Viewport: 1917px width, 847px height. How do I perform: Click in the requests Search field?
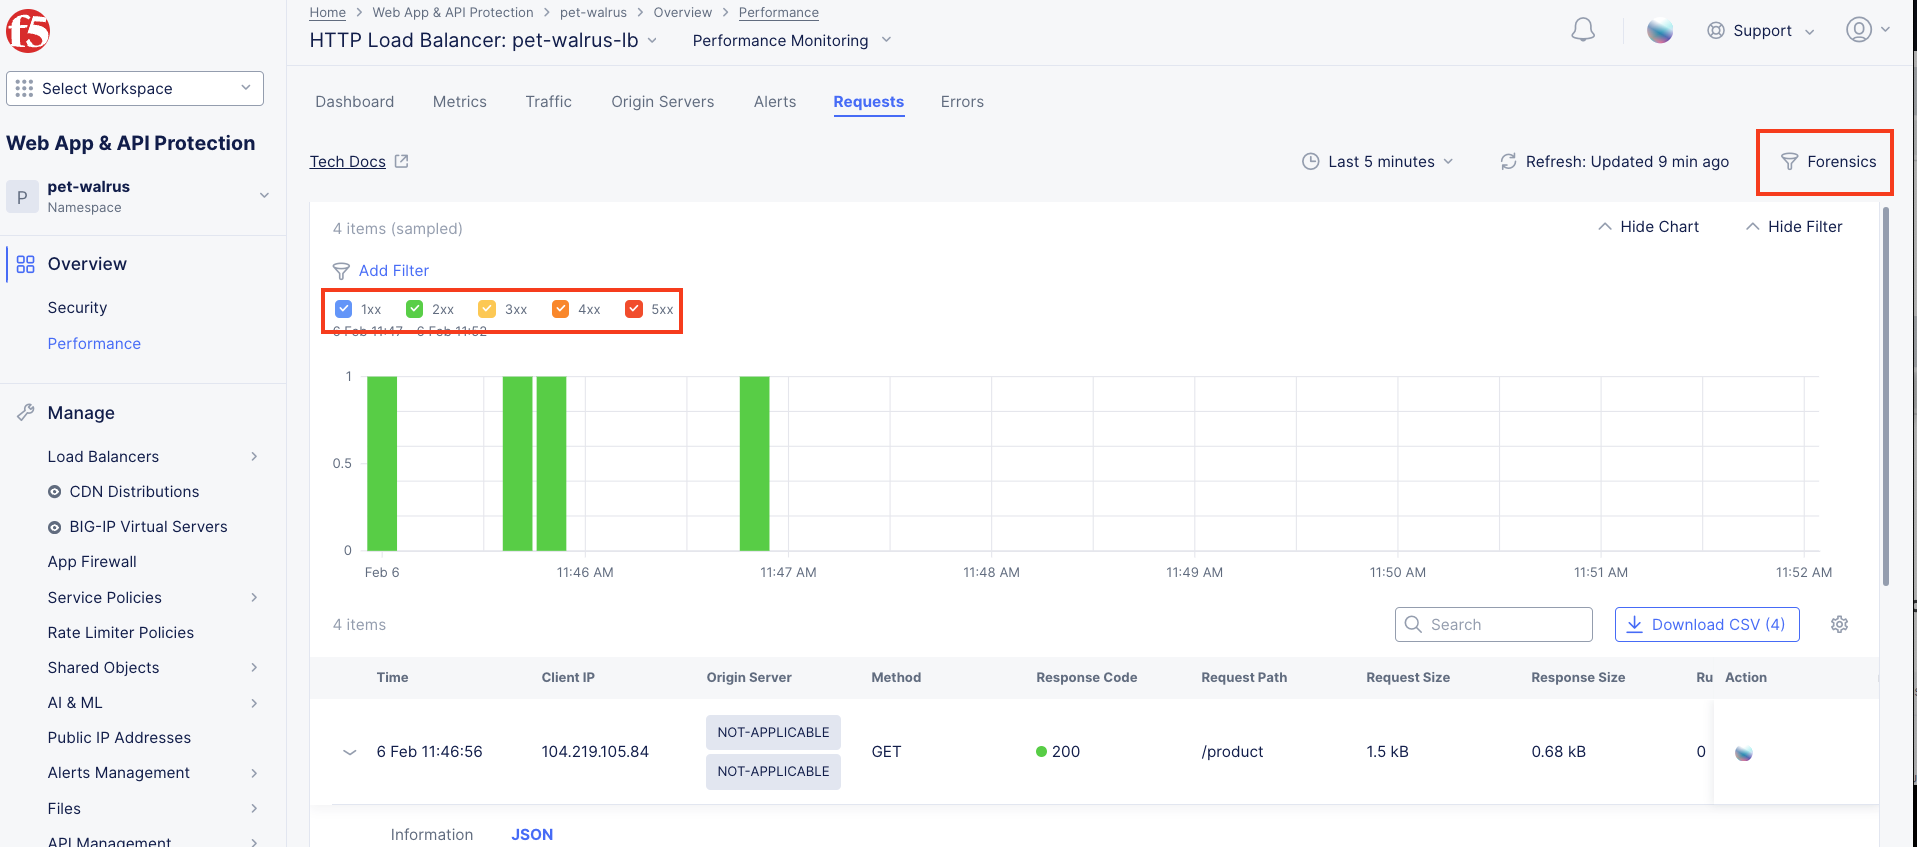[1494, 624]
